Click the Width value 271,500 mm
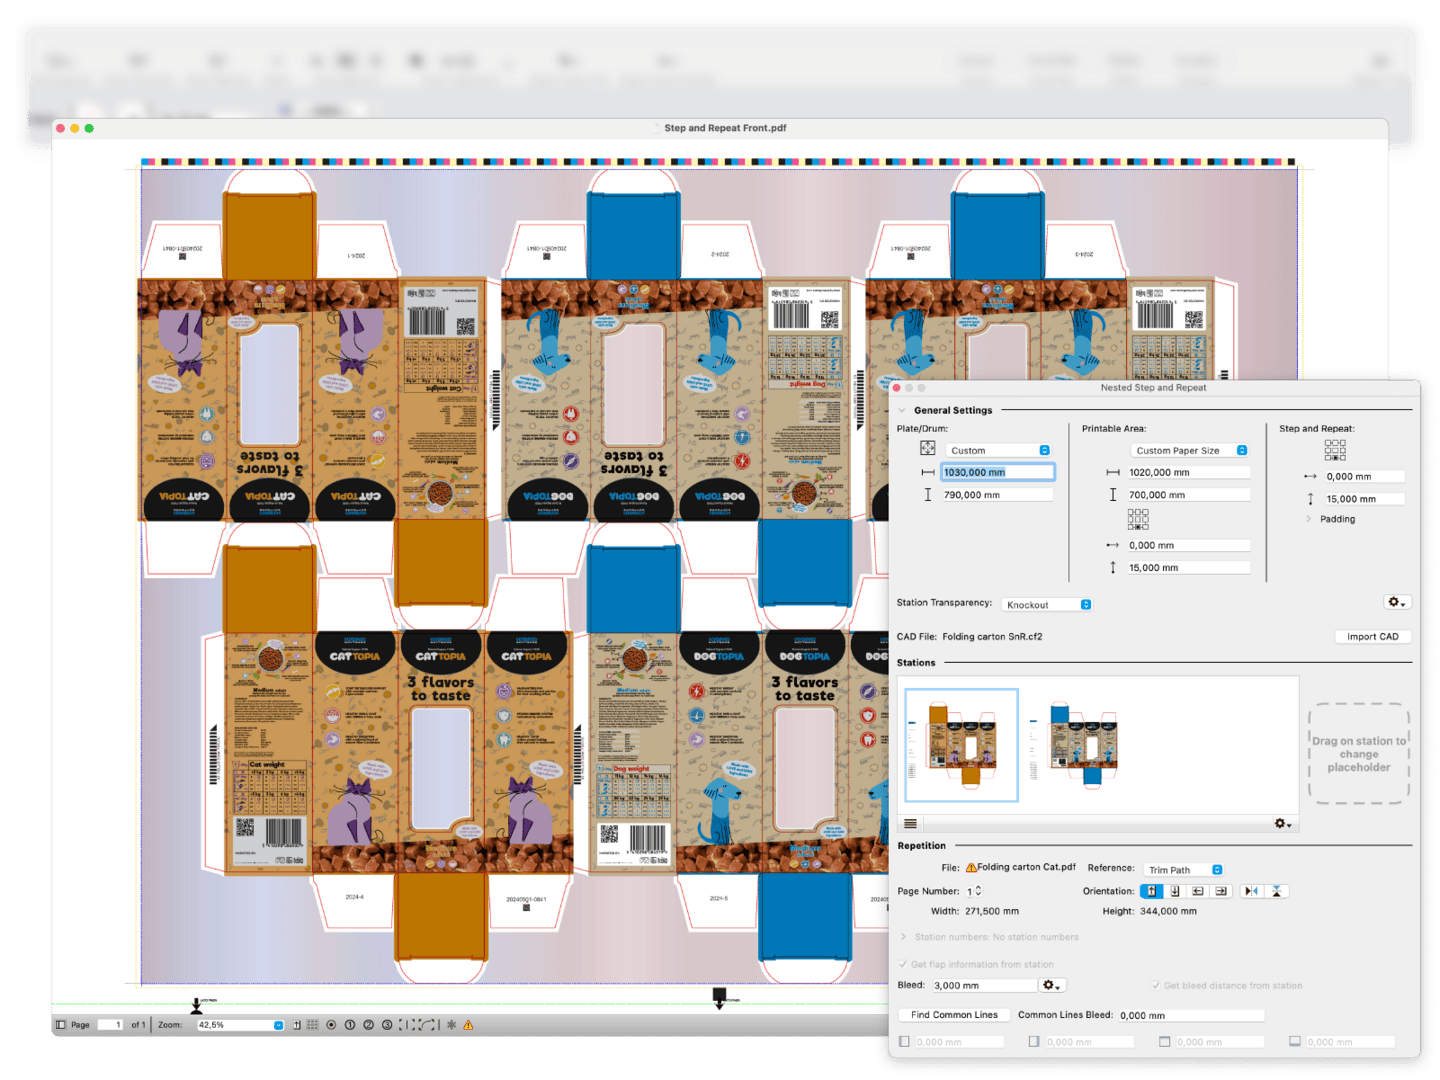Image resolution: width=1440 pixels, height=1080 pixels. (x=992, y=911)
